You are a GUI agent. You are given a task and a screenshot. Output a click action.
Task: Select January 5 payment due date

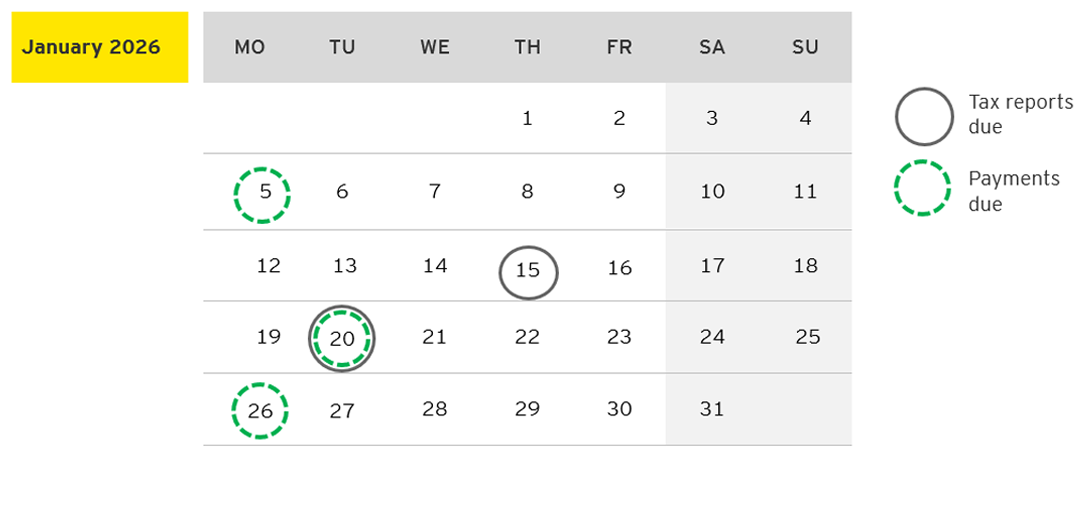262,194
